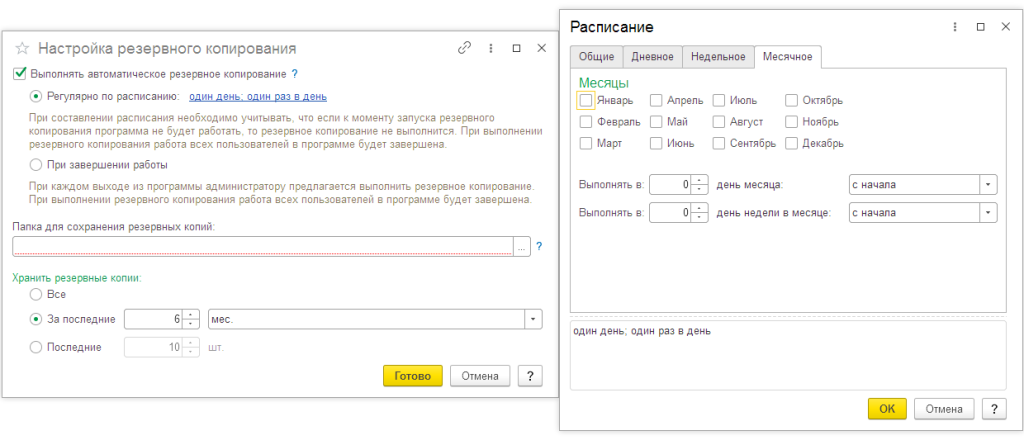1024x440 pixels.
Task: Open help button next to Отмена in Расписание
Action: [x=993, y=409]
